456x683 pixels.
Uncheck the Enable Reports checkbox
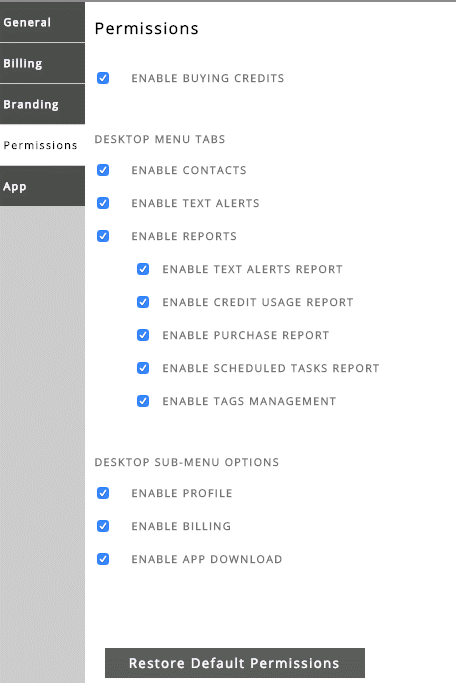[x=103, y=236]
